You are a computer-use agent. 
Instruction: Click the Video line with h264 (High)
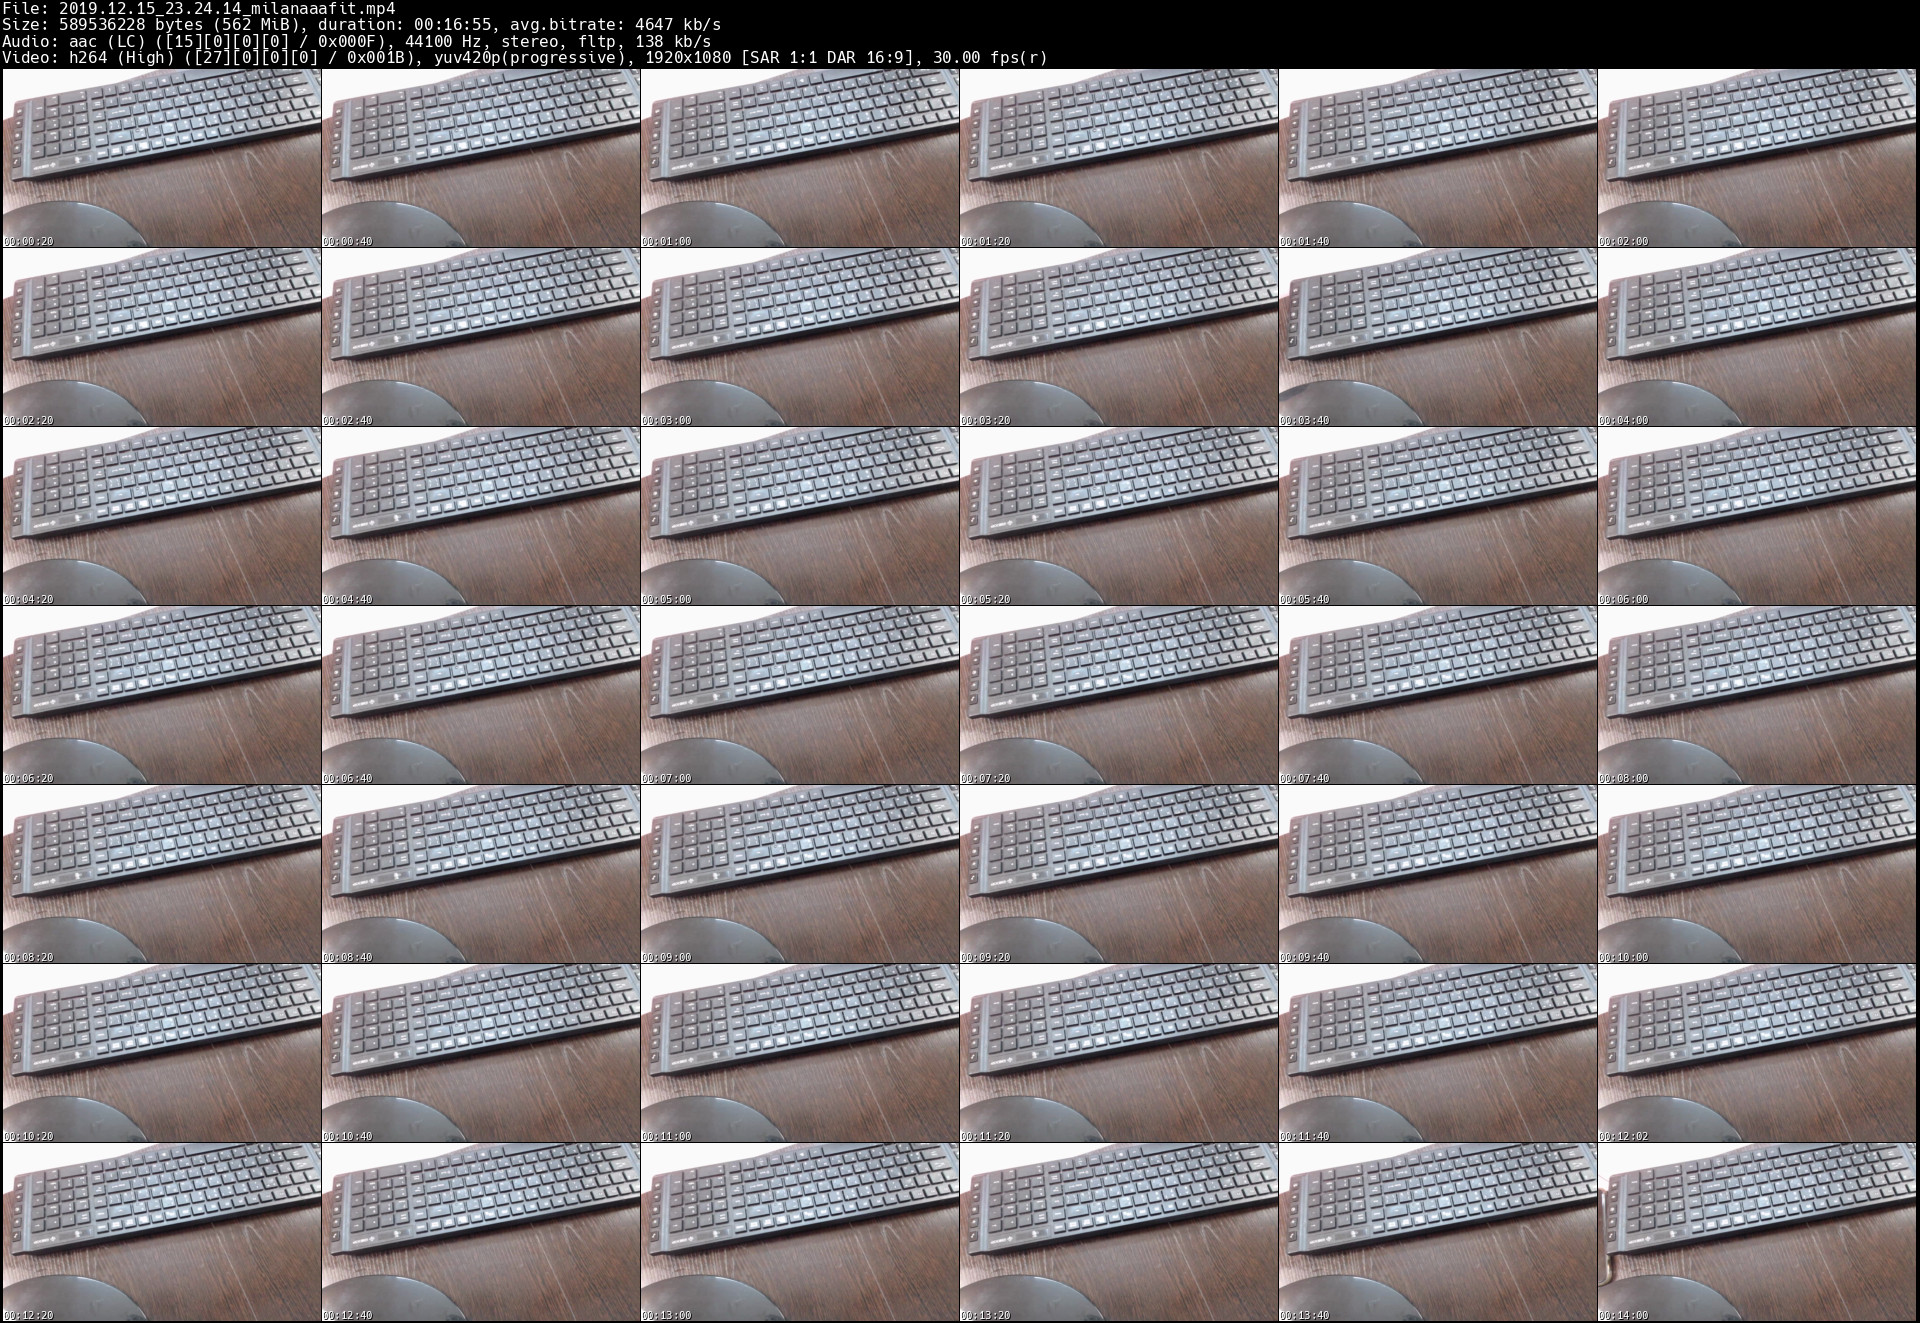point(525,57)
